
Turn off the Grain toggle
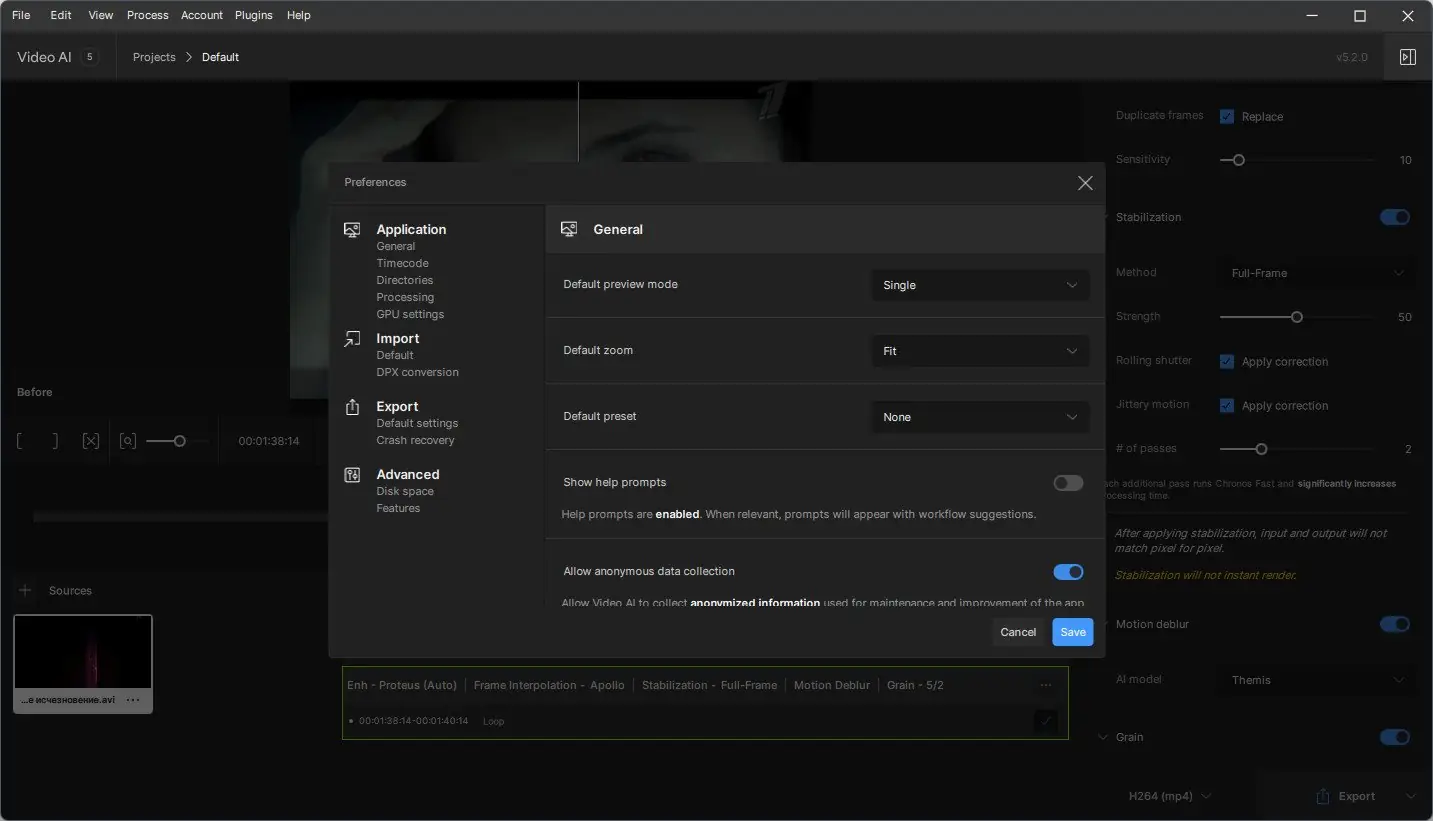click(1395, 737)
